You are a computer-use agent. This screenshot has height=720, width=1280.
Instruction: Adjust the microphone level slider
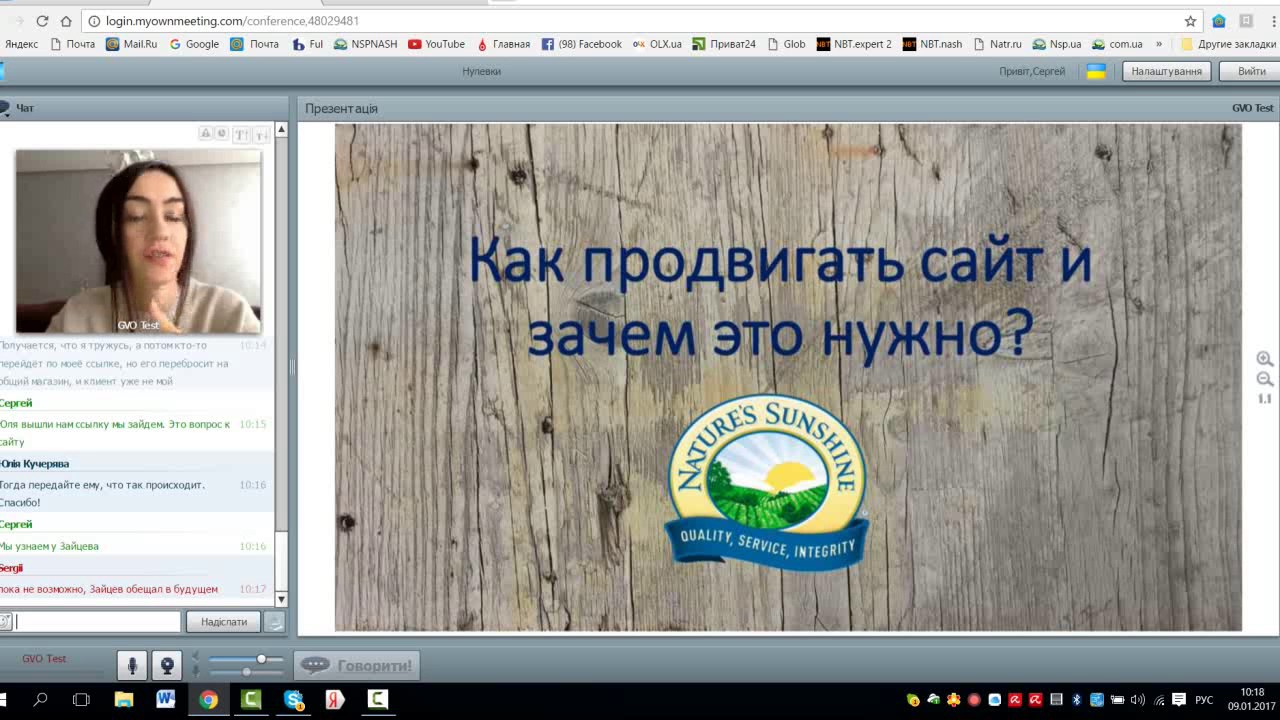click(246, 671)
